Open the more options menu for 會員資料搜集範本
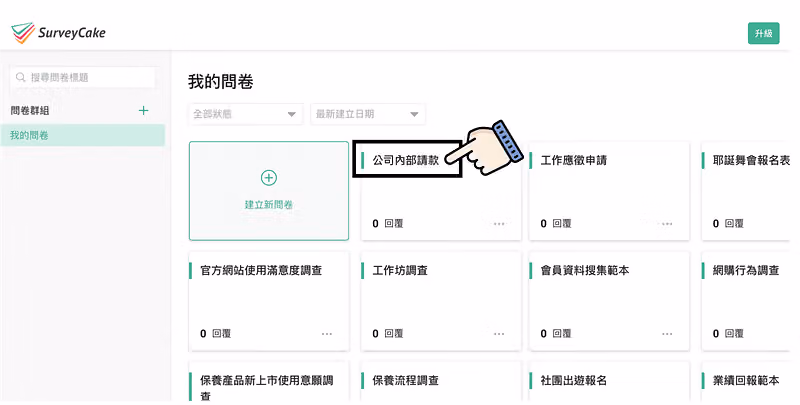 coord(667,334)
